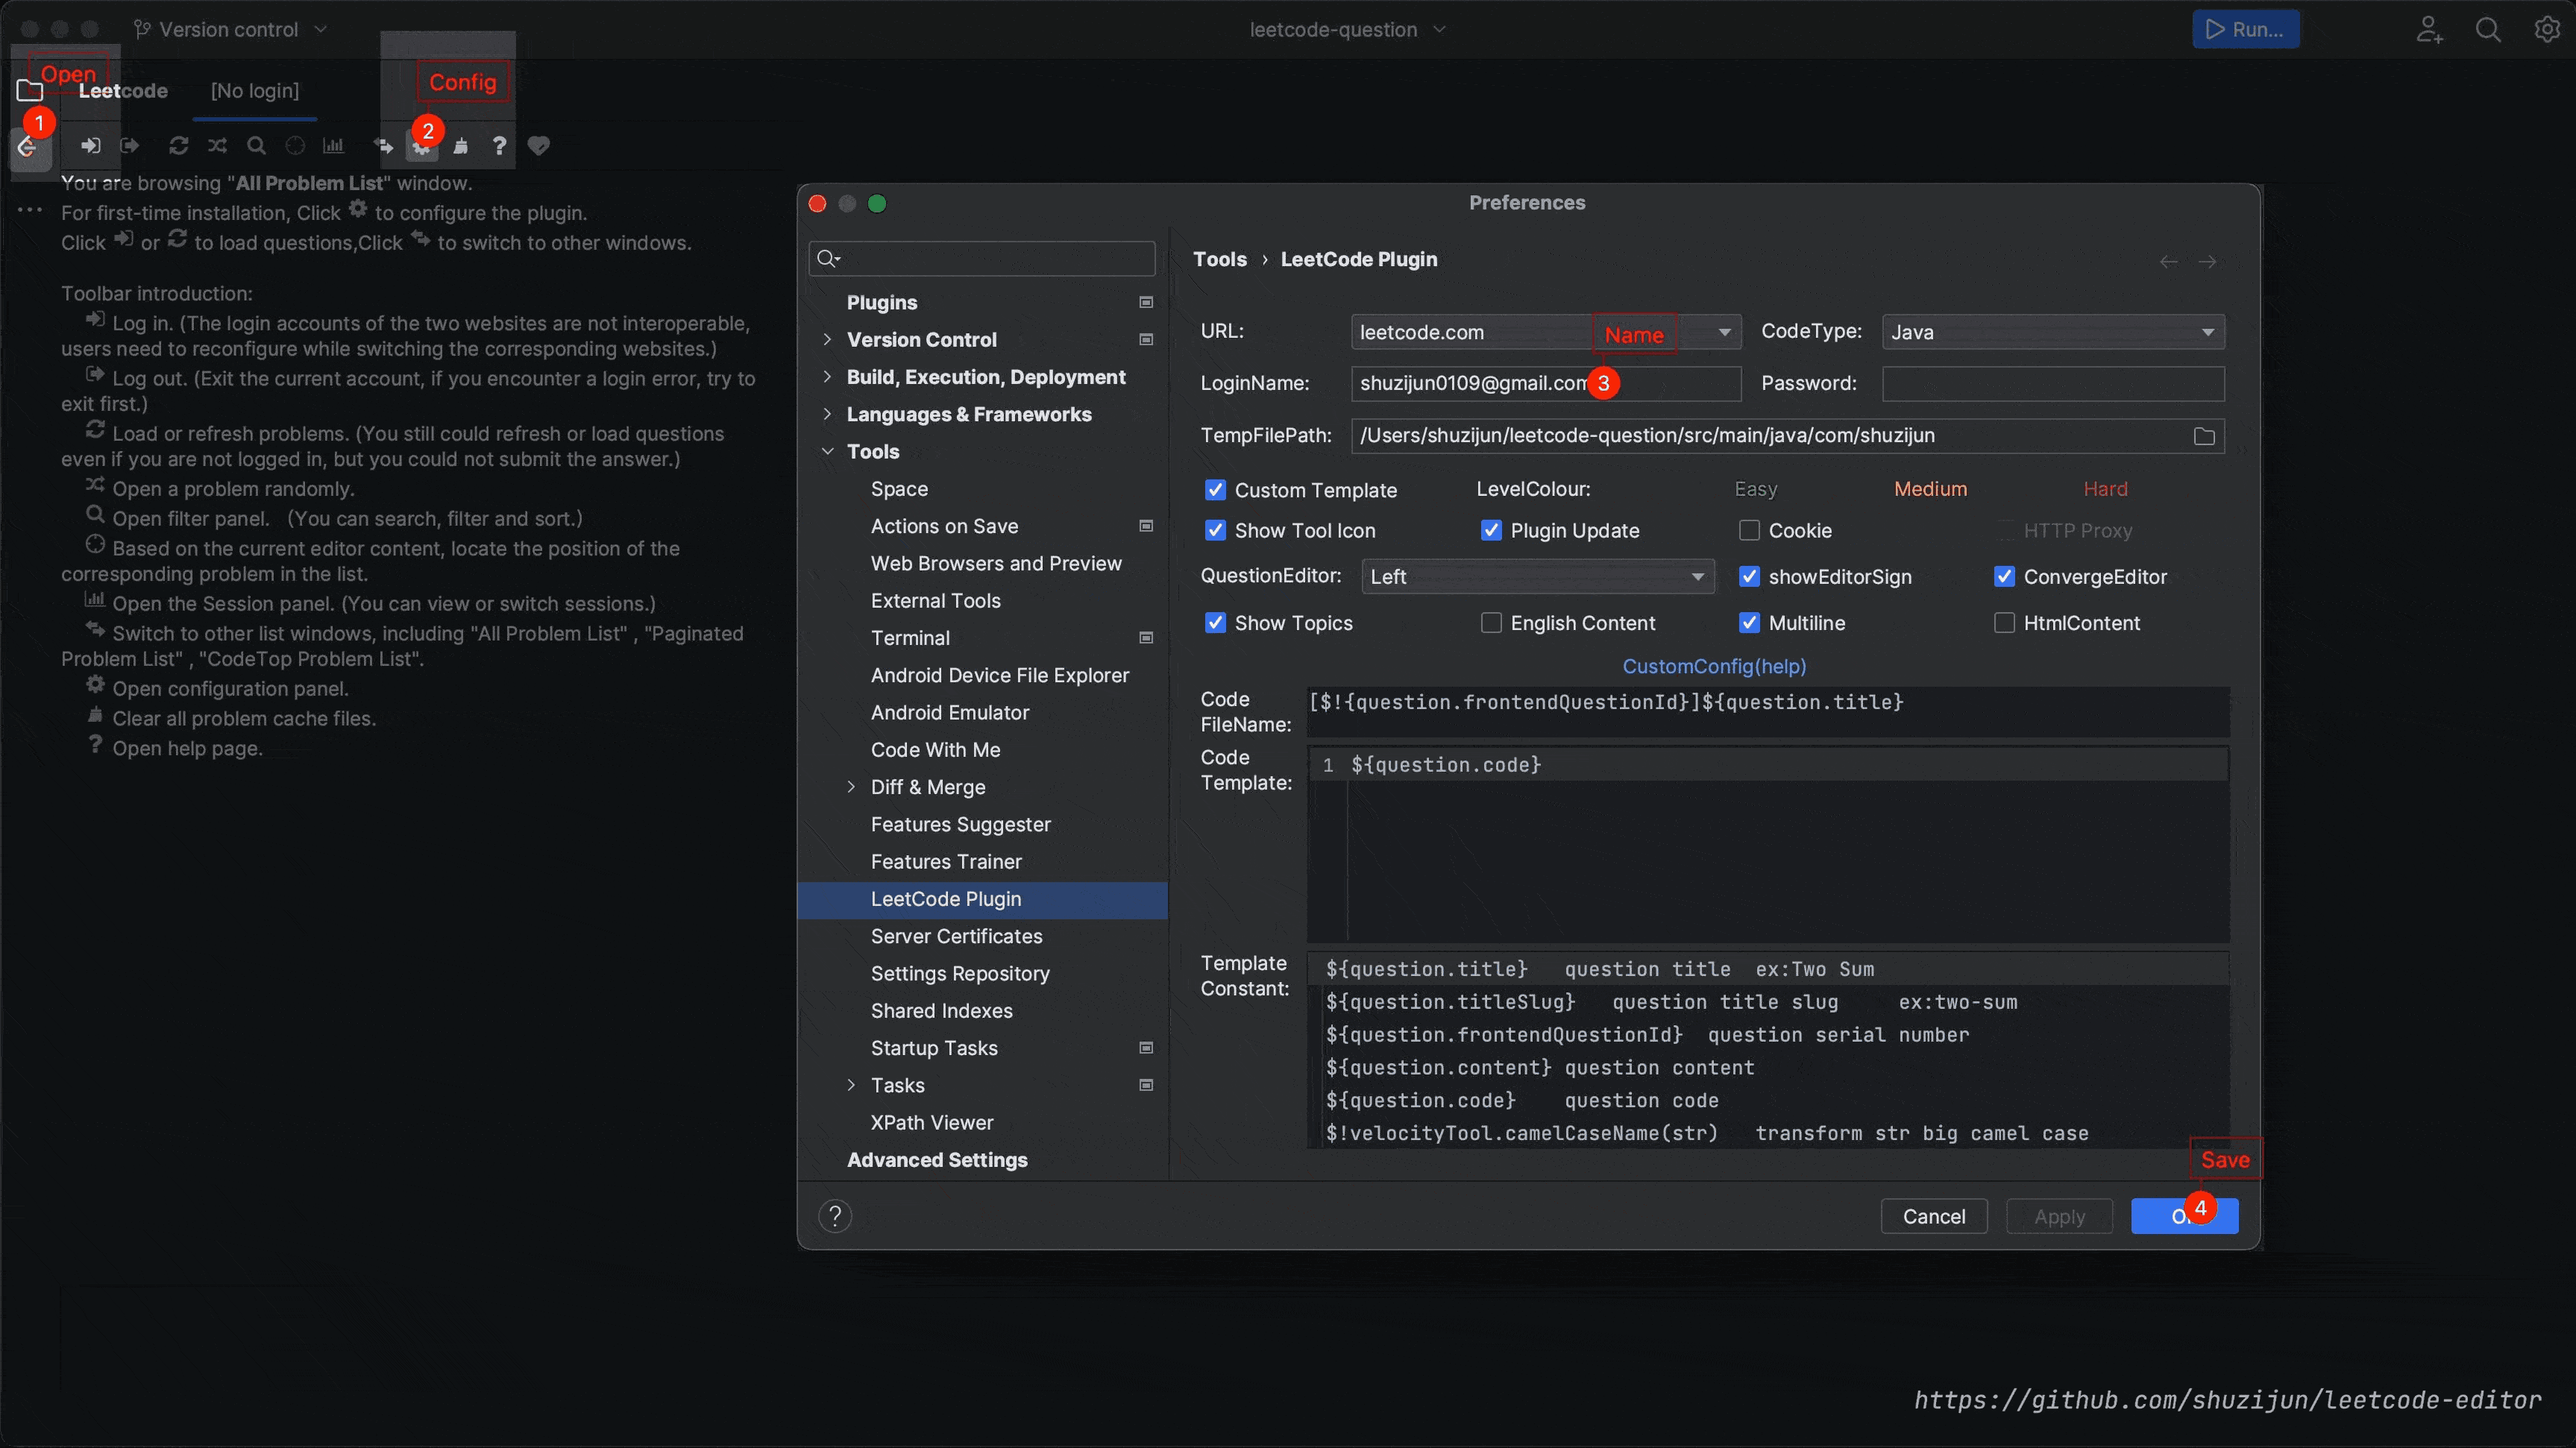
Task: Click the open filter panel icon
Action: [x=255, y=143]
